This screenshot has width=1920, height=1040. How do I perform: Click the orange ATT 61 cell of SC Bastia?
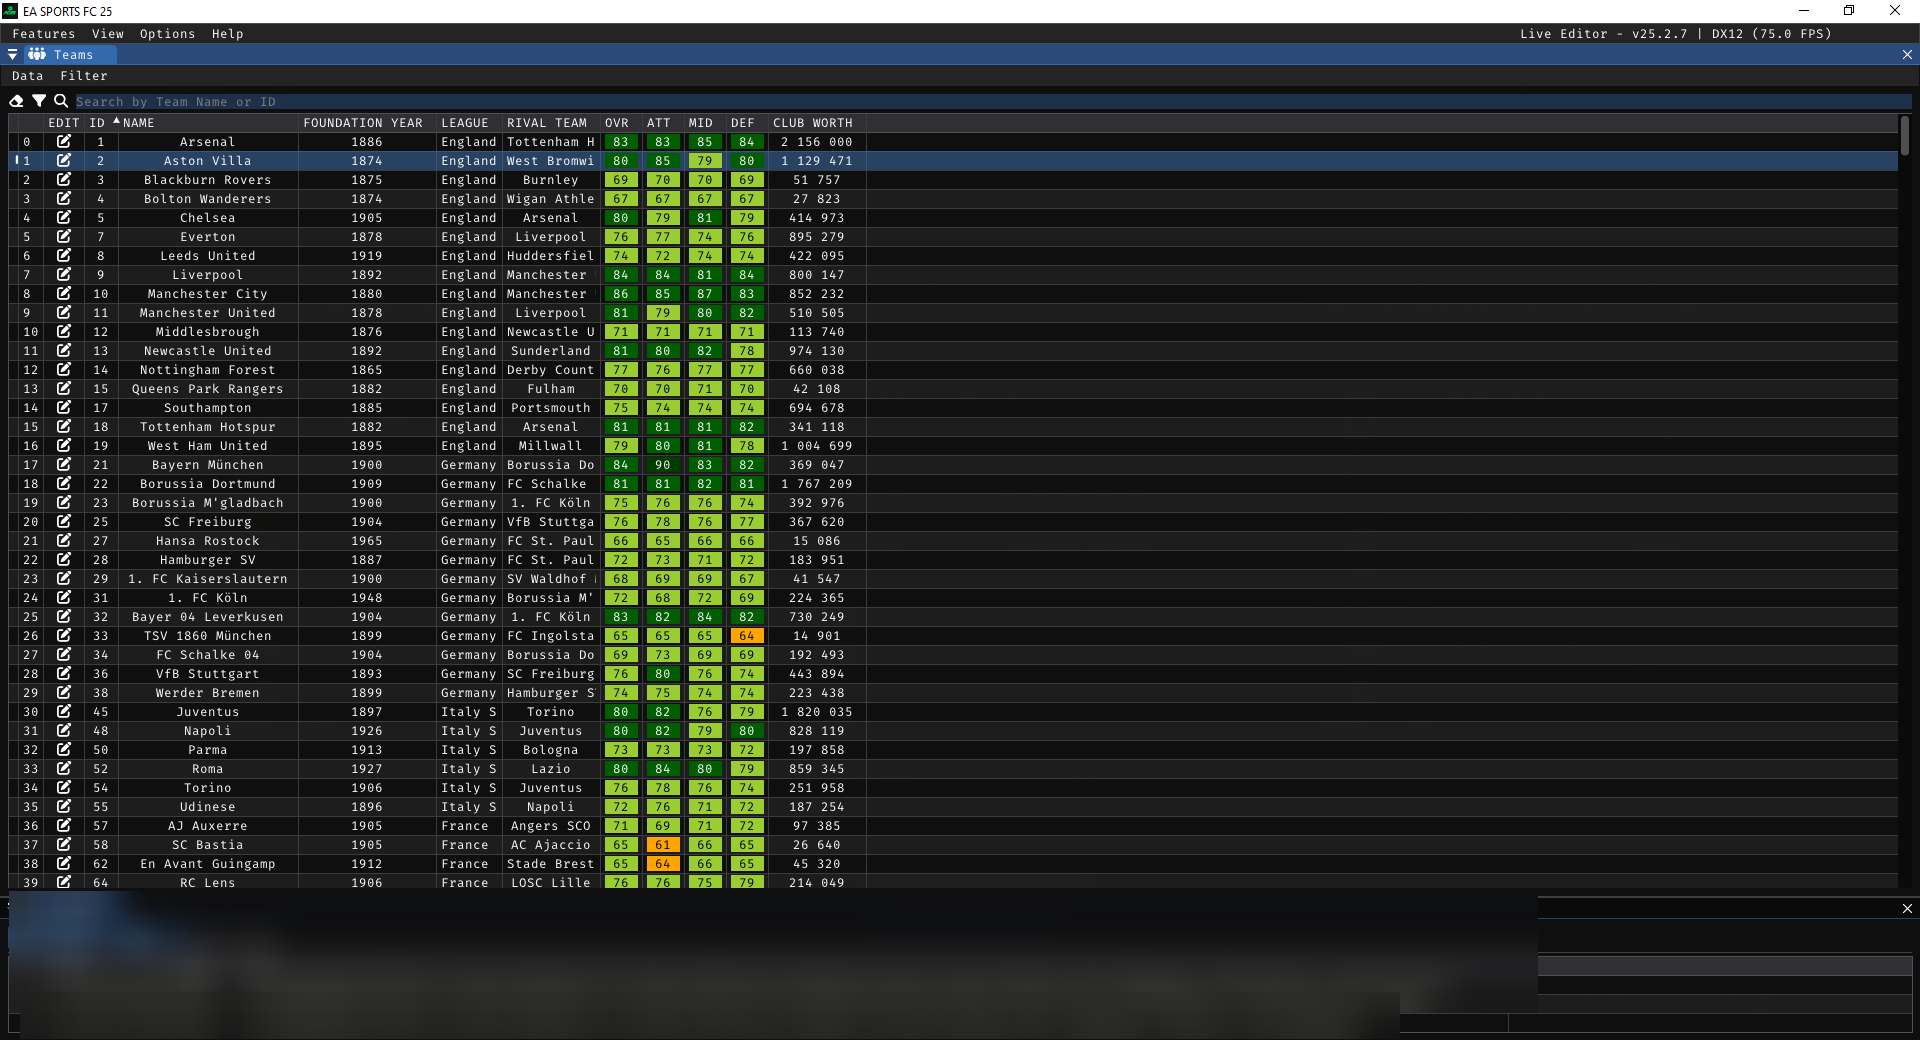(663, 845)
